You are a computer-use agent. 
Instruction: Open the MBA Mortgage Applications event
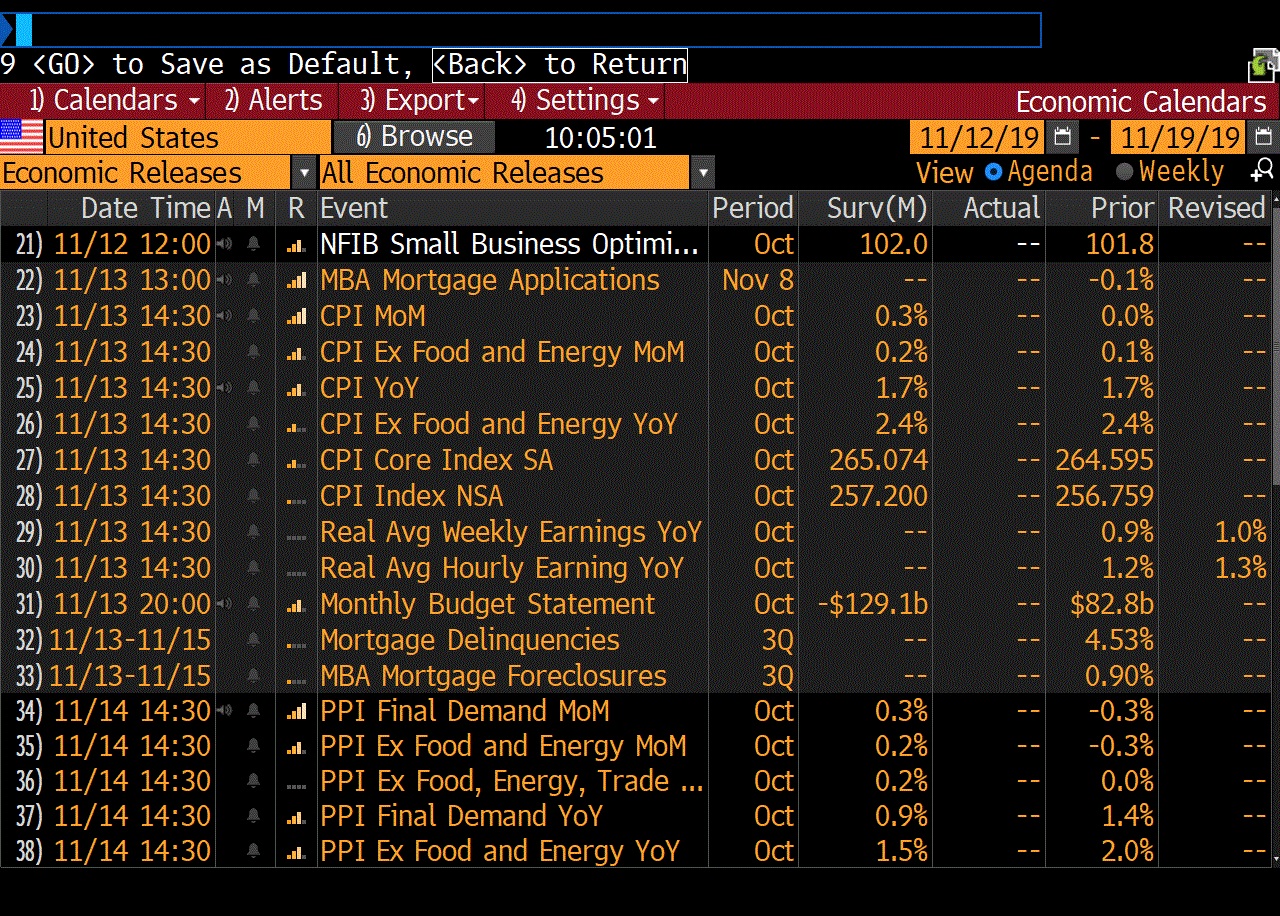click(490, 280)
